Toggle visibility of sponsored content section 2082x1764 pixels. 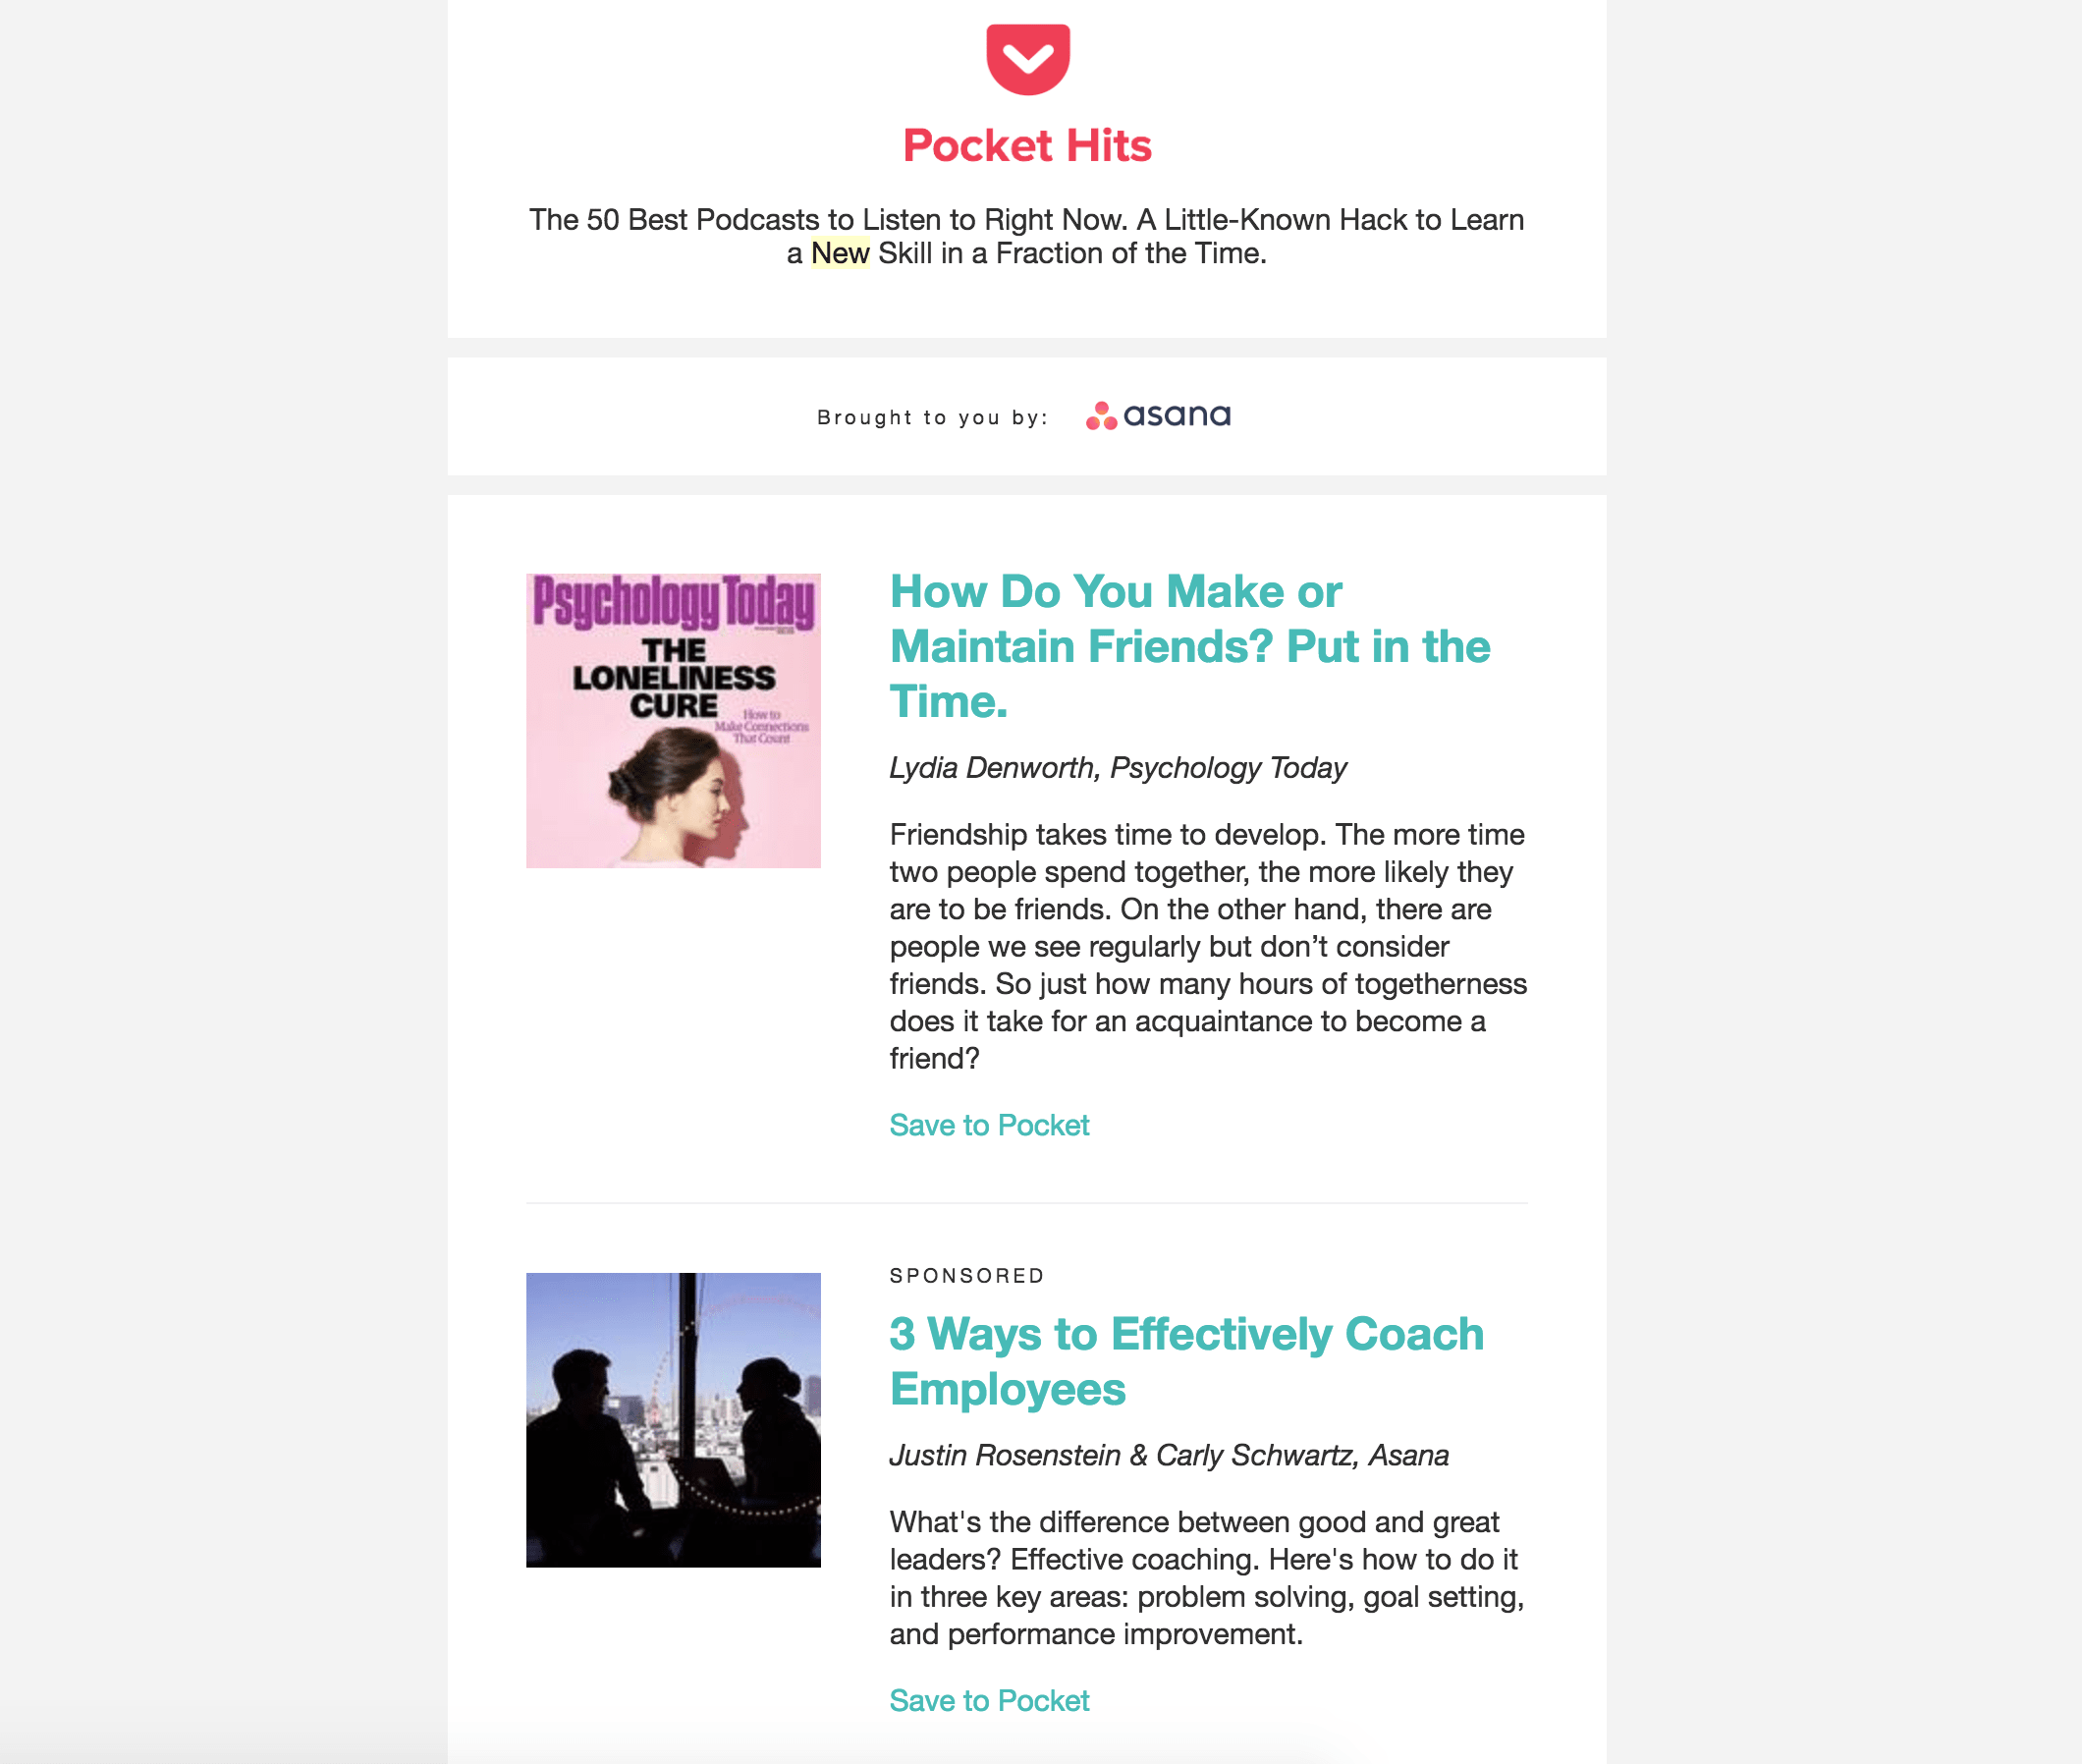coord(969,1274)
